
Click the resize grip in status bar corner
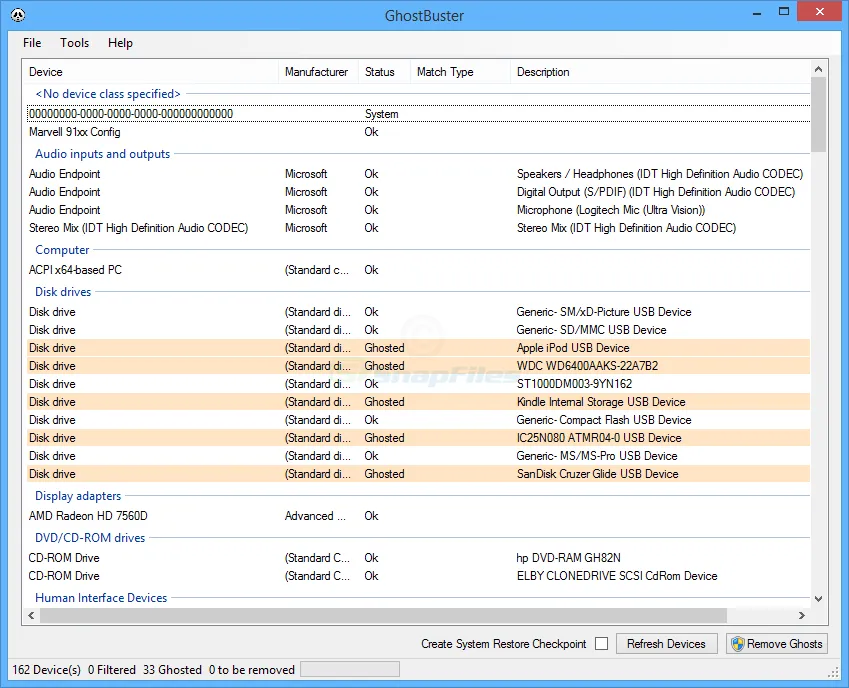(x=833, y=672)
